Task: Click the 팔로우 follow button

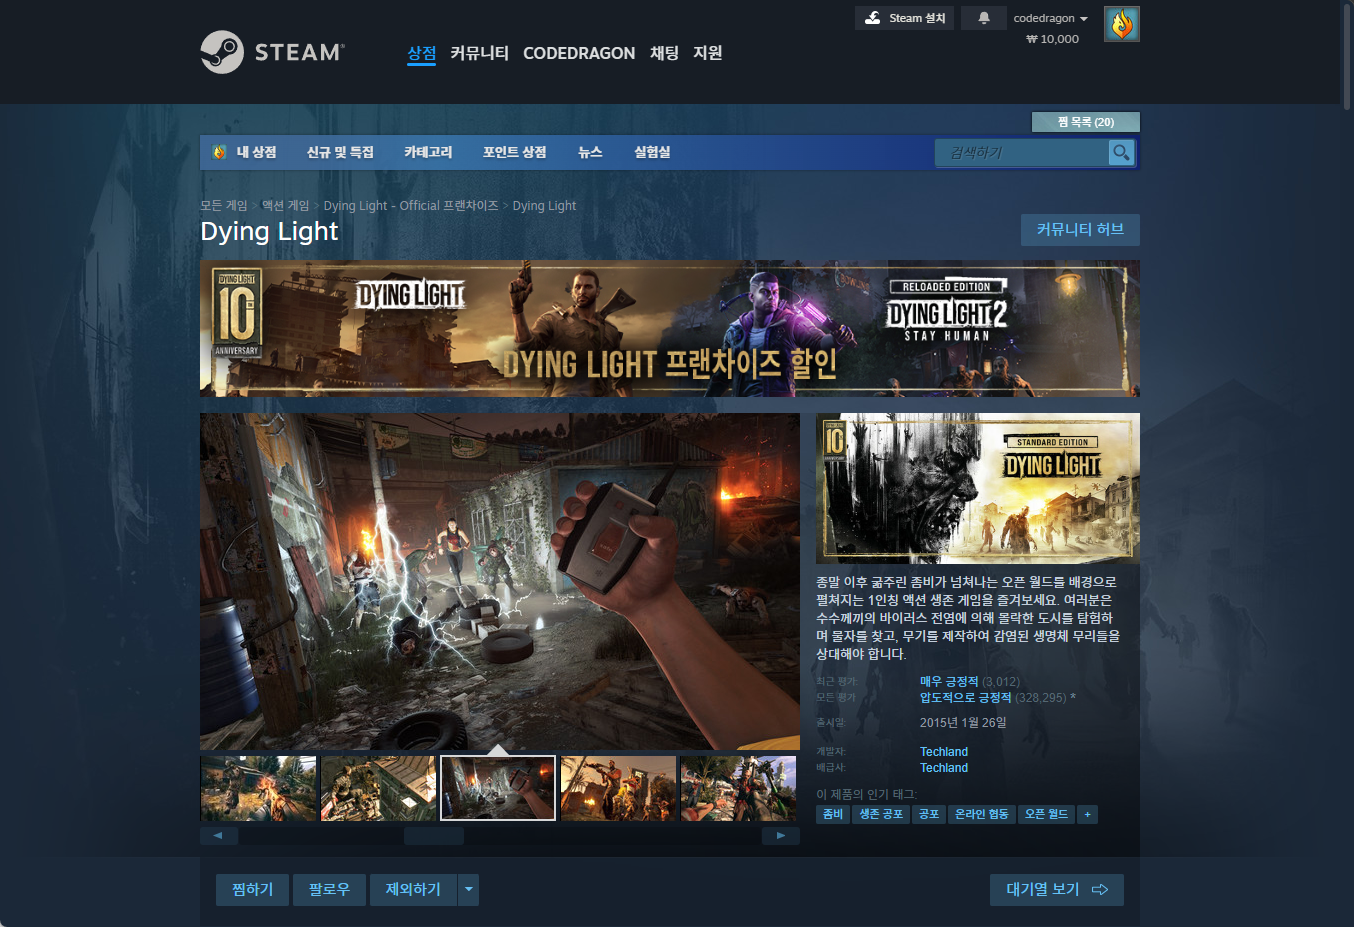Action: (x=329, y=890)
